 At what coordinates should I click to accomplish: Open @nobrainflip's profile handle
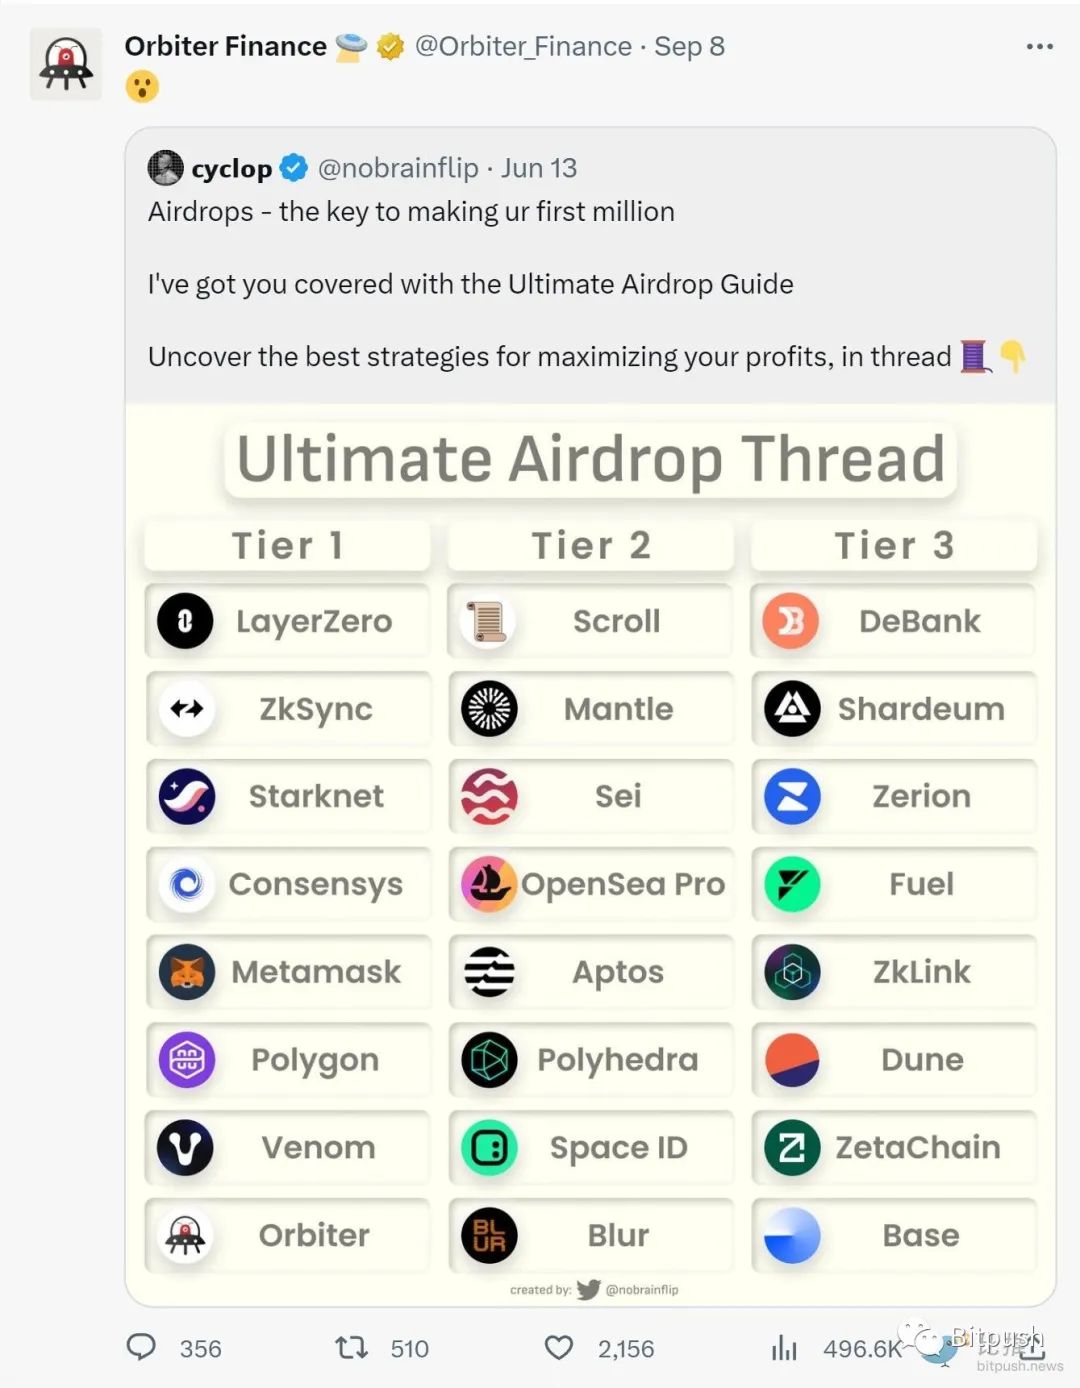[398, 168]
